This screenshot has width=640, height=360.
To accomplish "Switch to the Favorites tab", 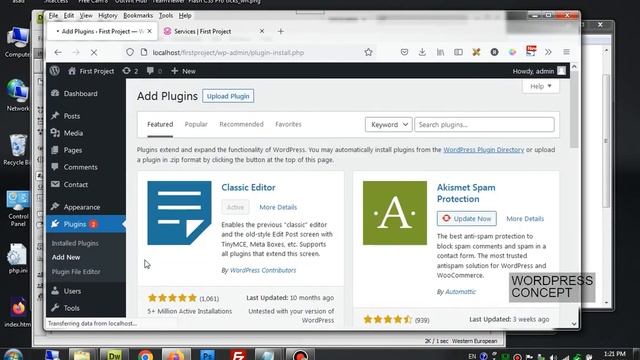I will (x=288, y=124).
